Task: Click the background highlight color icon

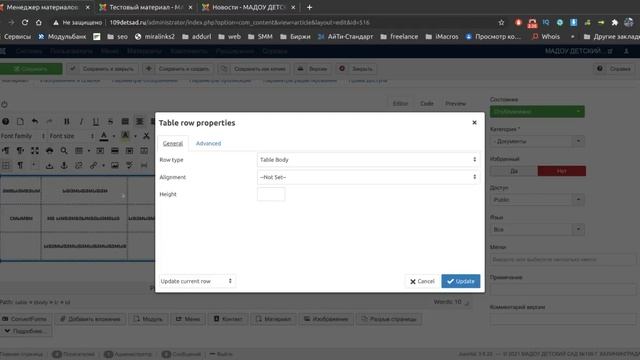Action: pyautogui.click(x=125, y=136)
